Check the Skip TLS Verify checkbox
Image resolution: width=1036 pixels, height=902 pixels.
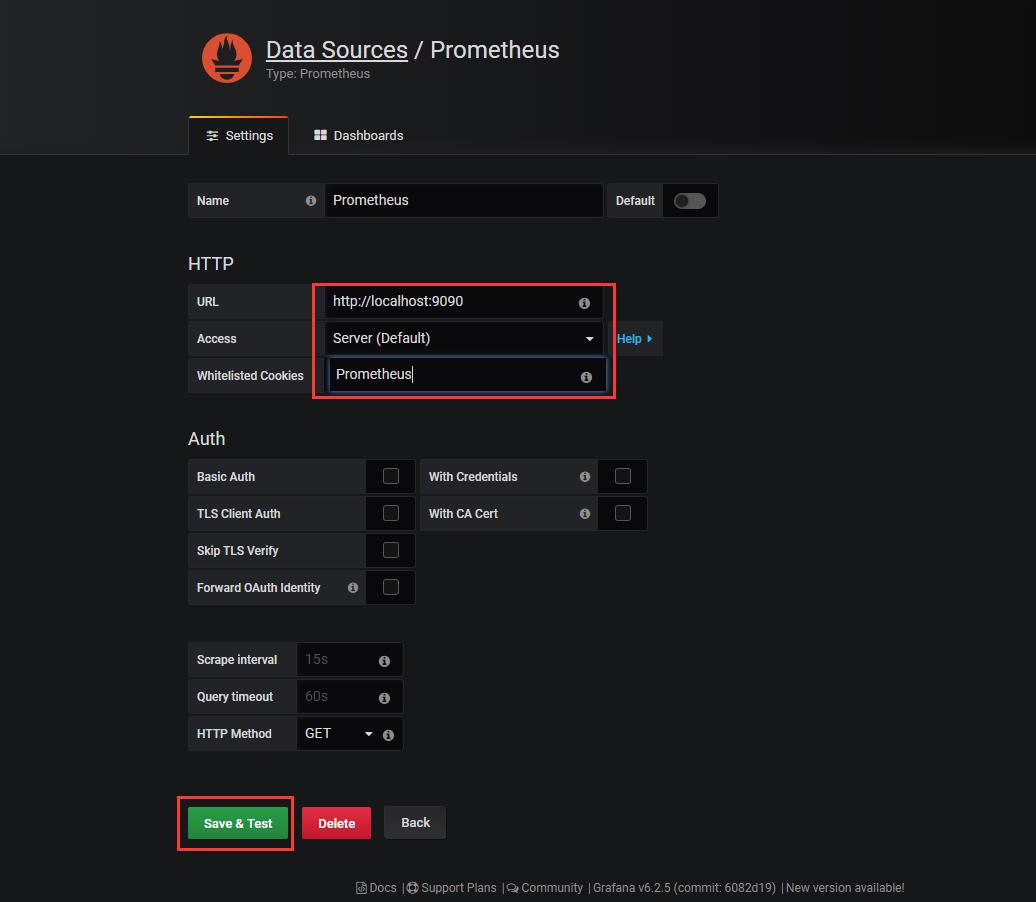point(390,550)
